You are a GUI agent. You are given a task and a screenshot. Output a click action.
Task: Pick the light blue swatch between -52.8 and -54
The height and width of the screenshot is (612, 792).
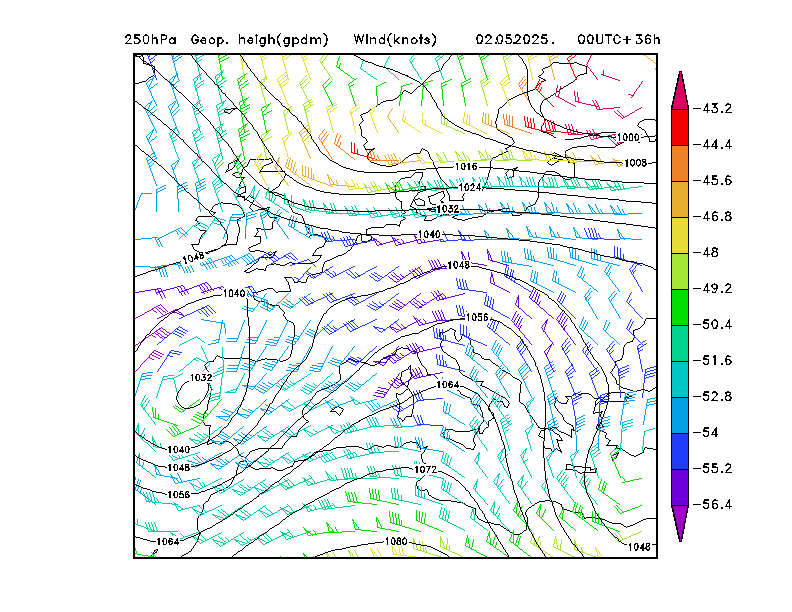[x=680, y=415]
